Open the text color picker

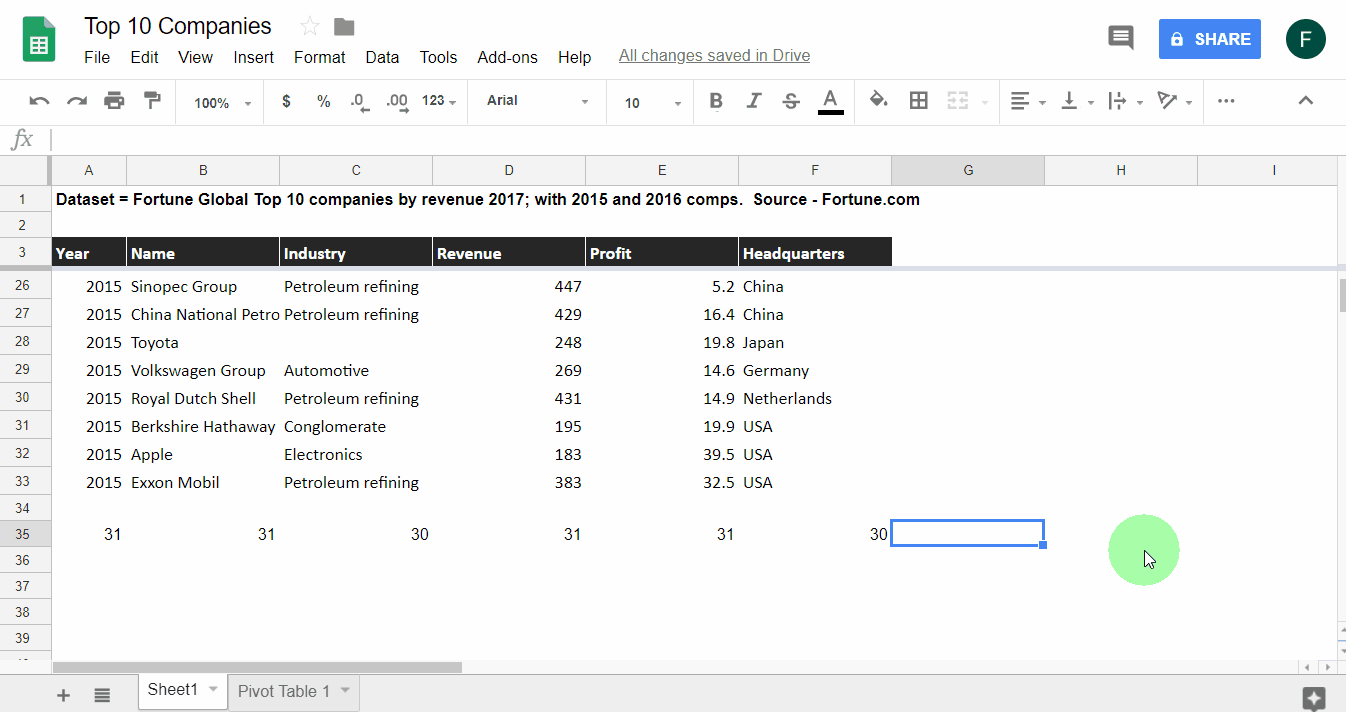830,101
